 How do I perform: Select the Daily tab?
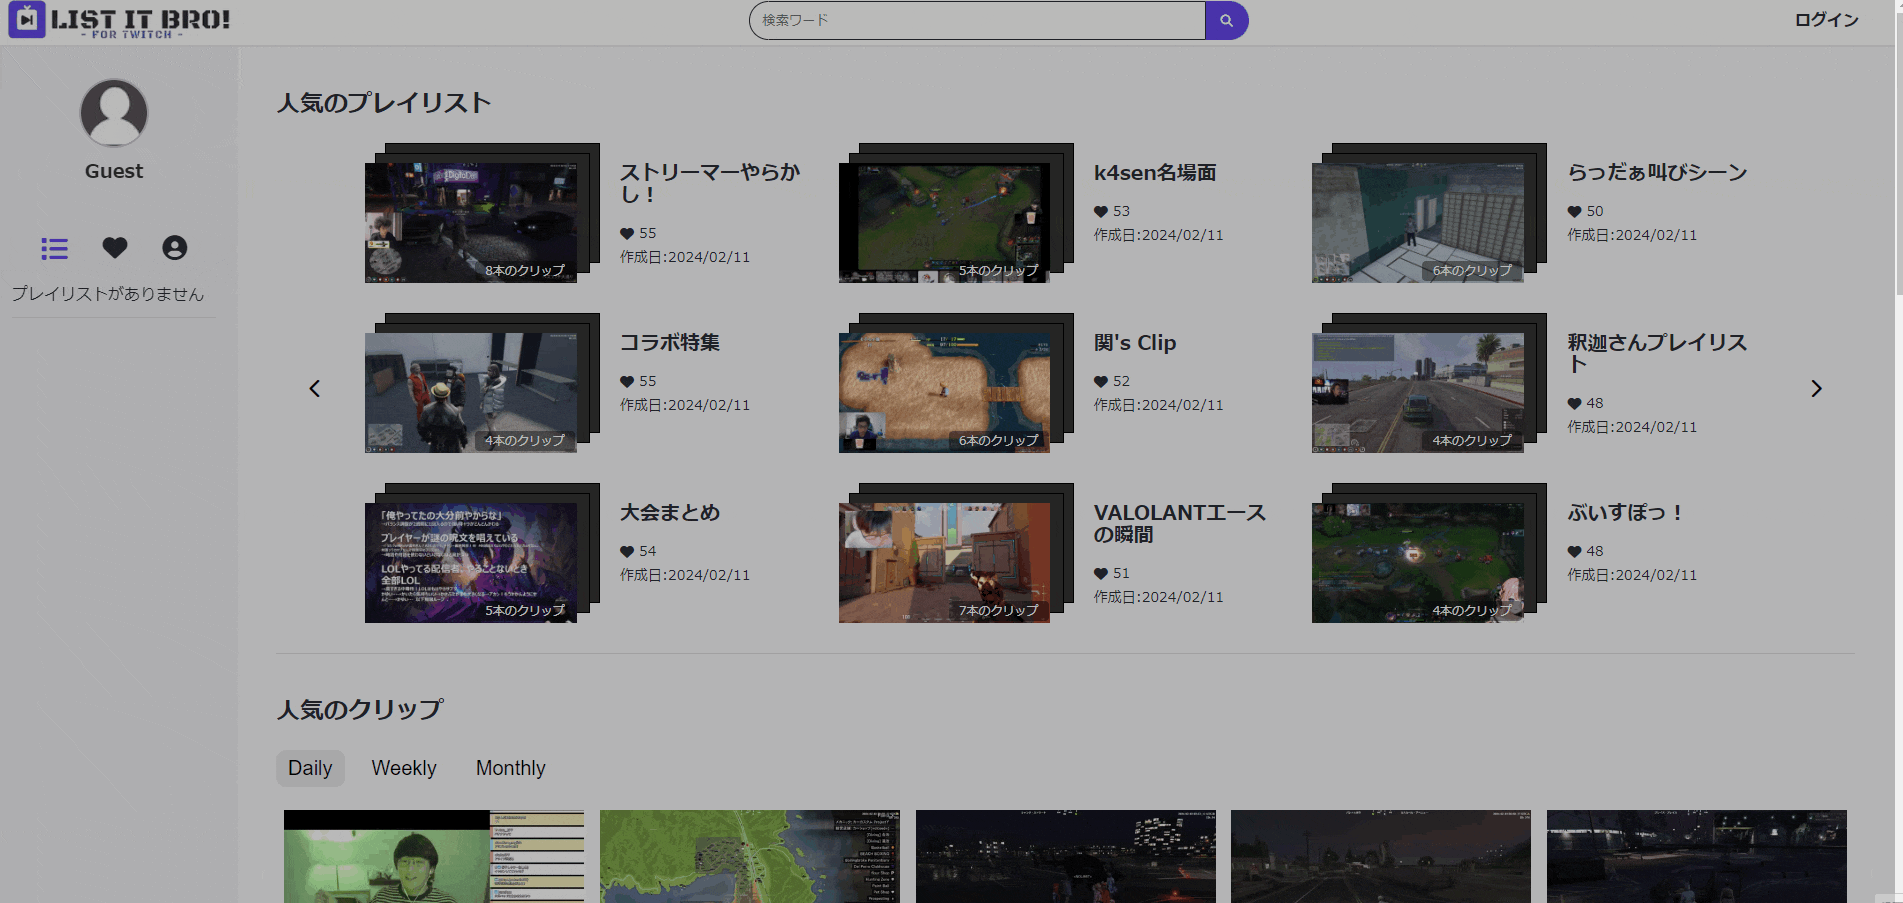click(x=310, y=768)
